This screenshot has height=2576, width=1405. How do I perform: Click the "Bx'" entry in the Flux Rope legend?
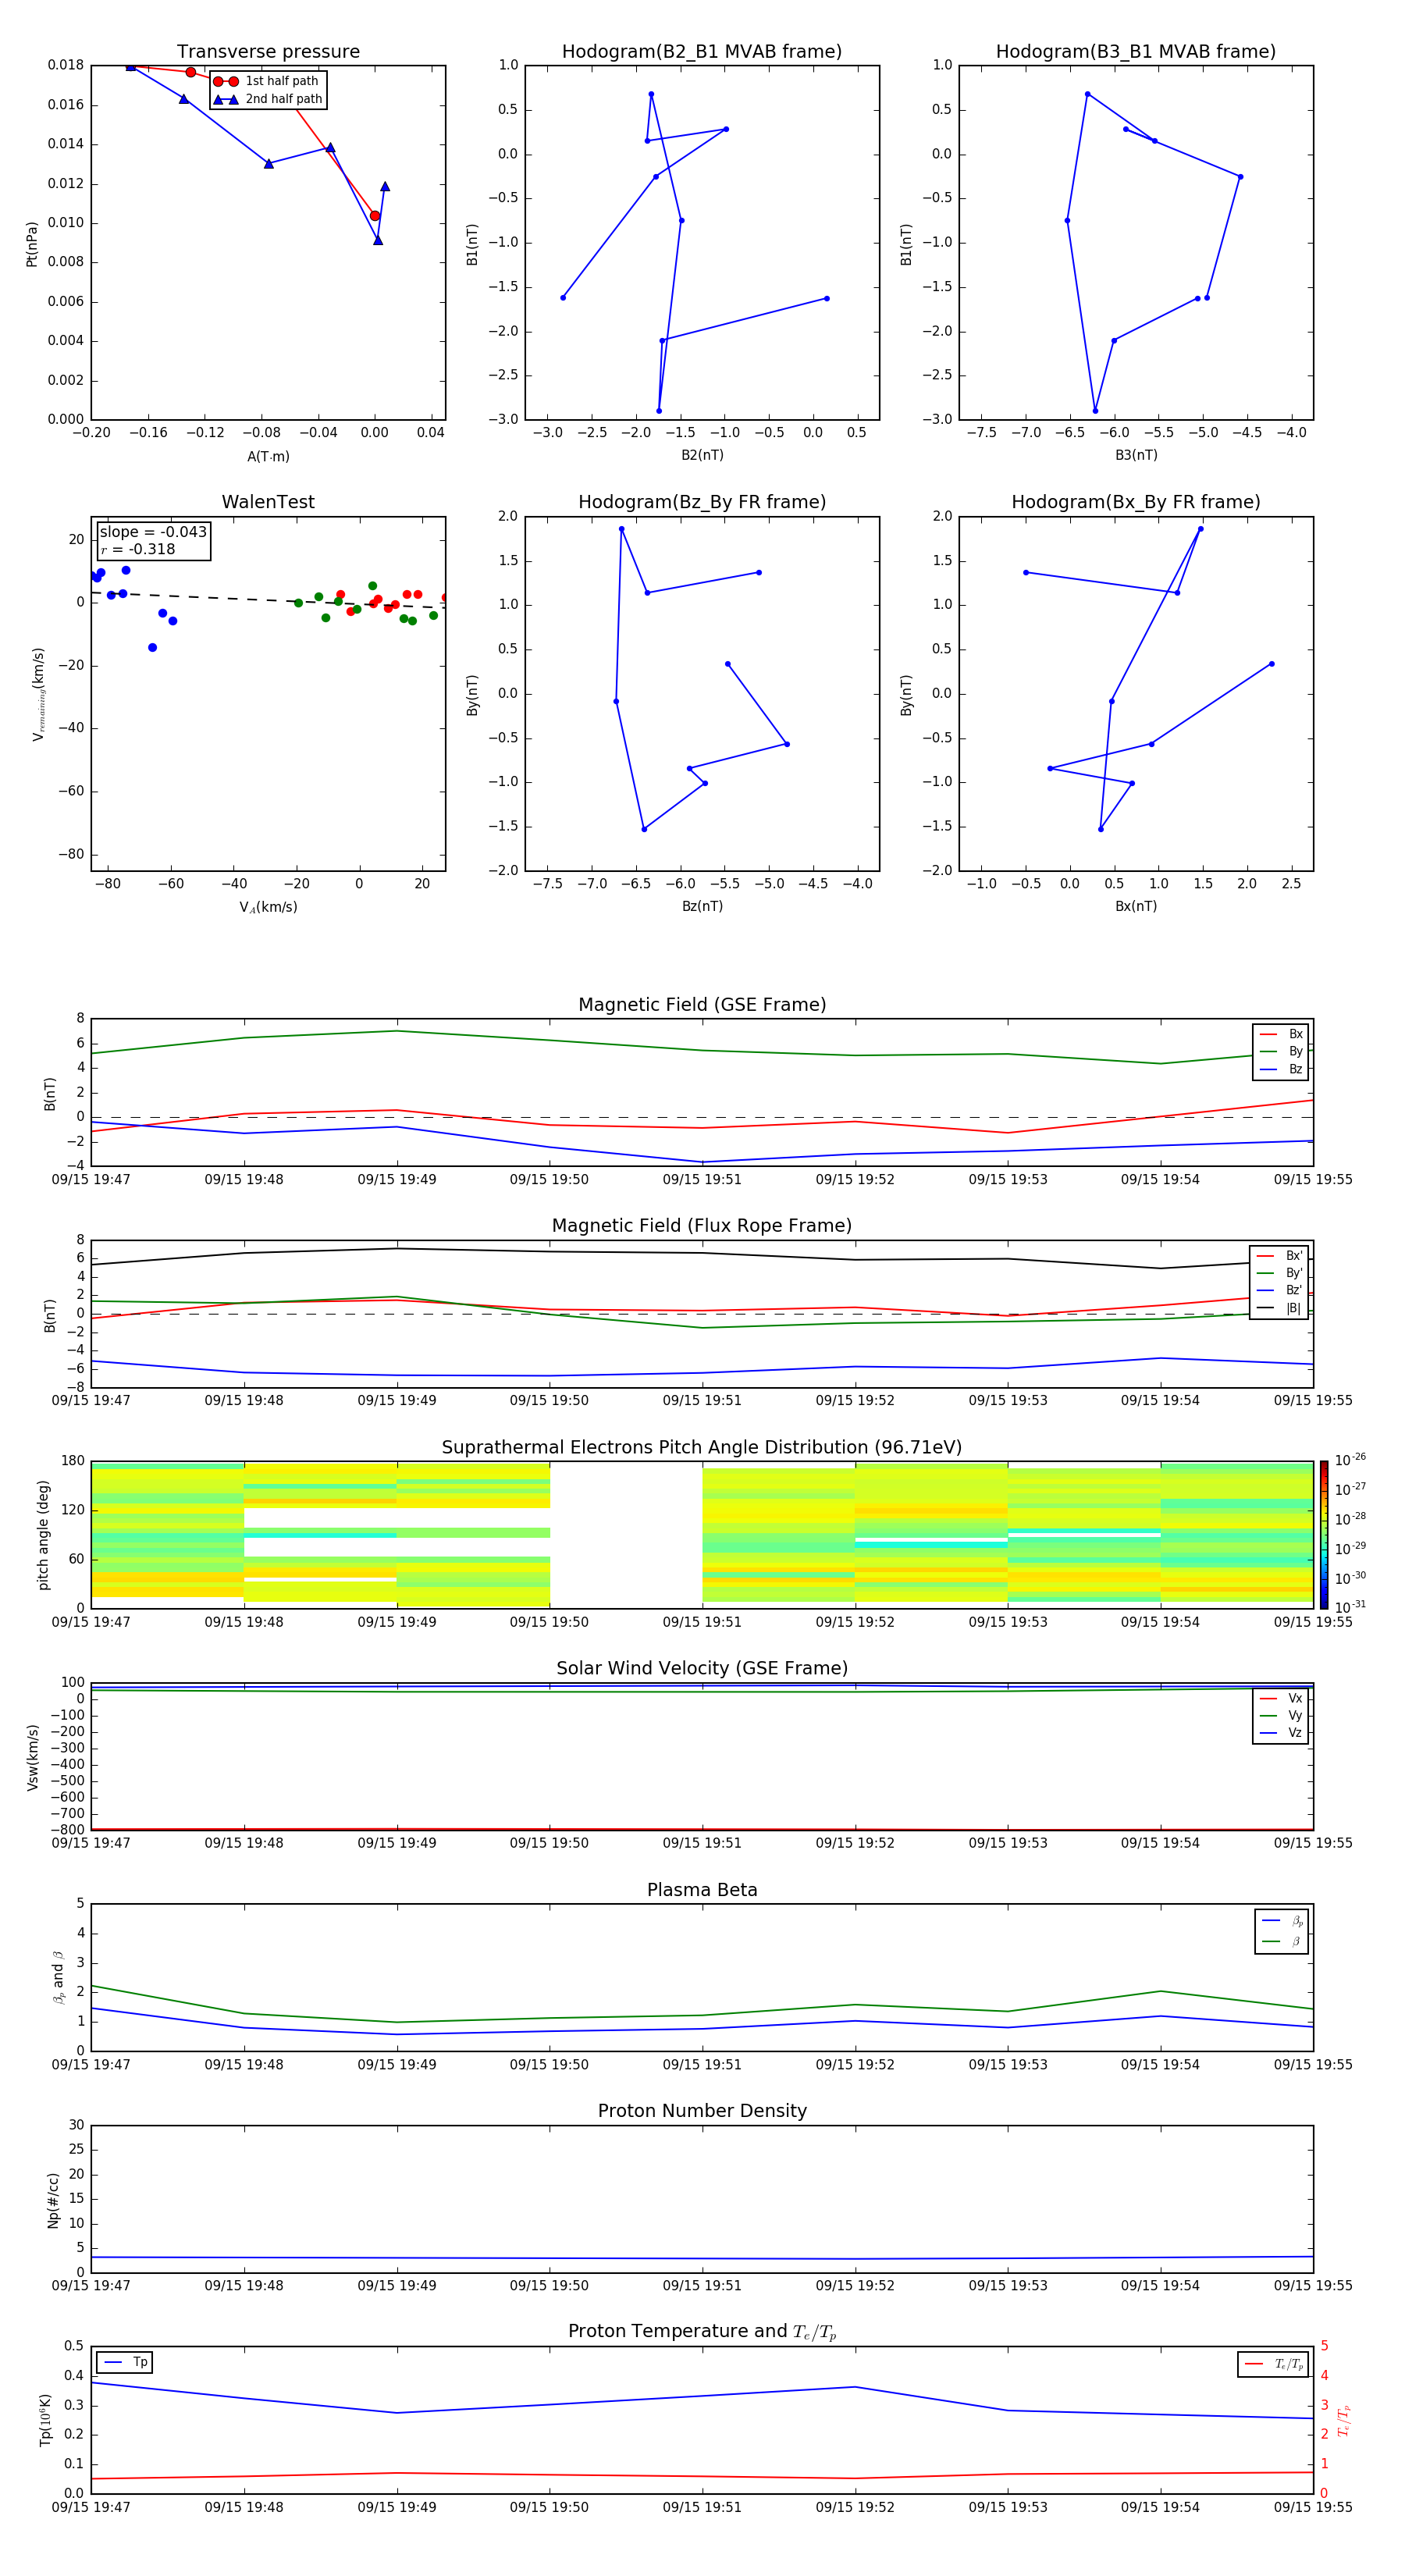tap(1279, 1256)
